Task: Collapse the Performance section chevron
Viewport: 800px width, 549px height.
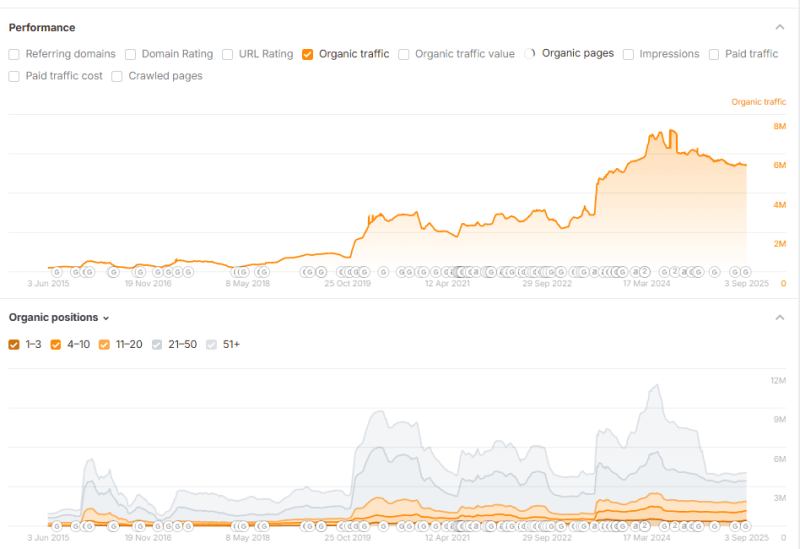Action: pos(779,27)
